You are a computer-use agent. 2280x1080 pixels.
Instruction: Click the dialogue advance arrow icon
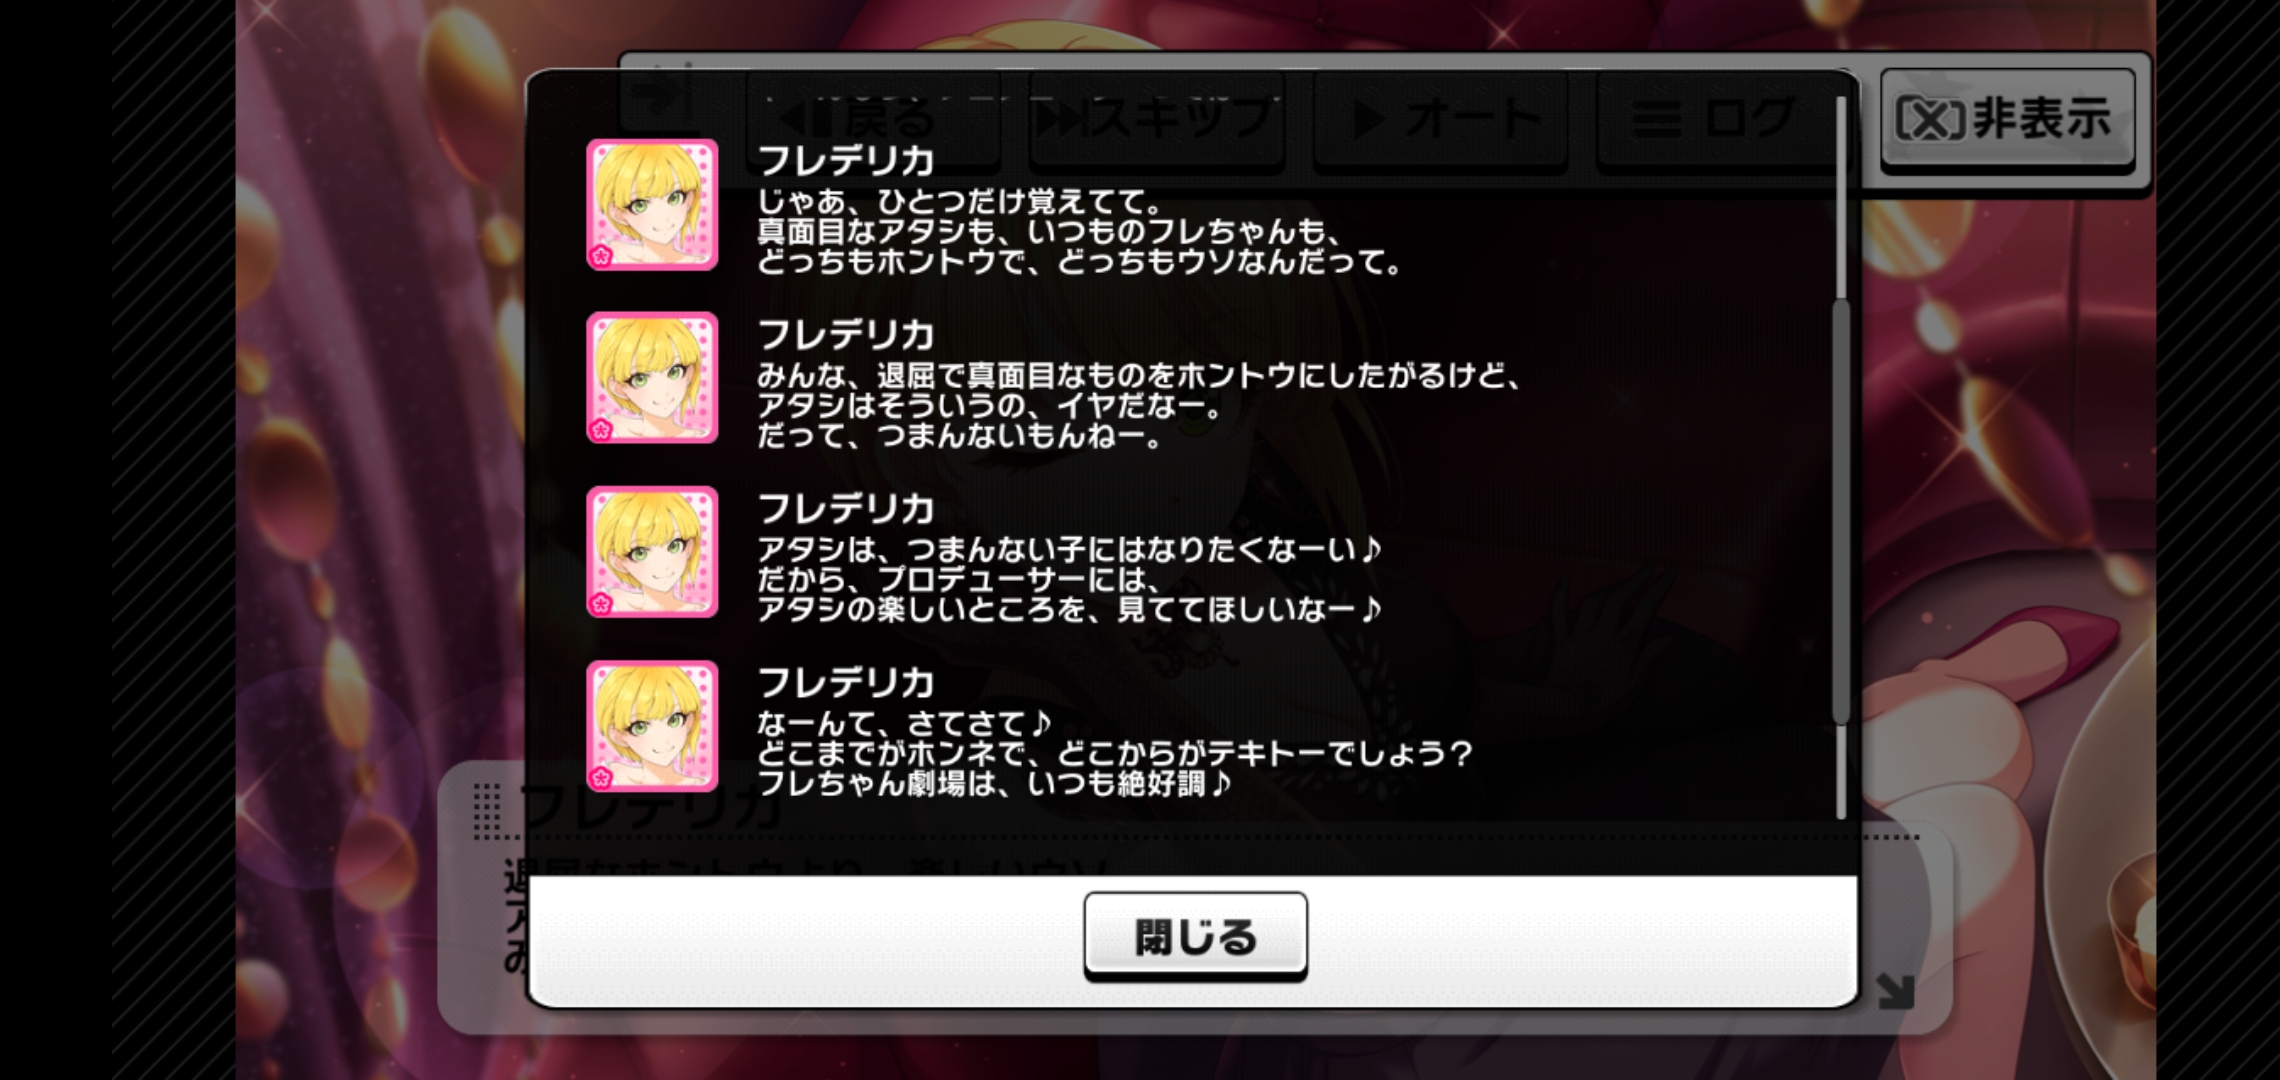pyautogui.click(x=1896, y=990)
